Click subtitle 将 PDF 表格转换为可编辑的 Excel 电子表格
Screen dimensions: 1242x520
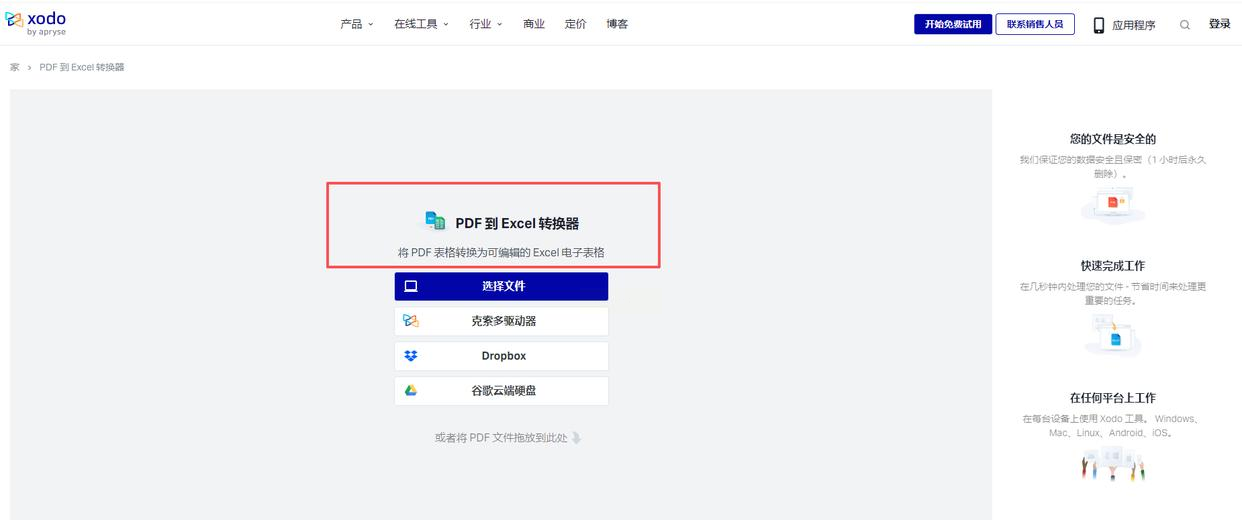[501, 253]
